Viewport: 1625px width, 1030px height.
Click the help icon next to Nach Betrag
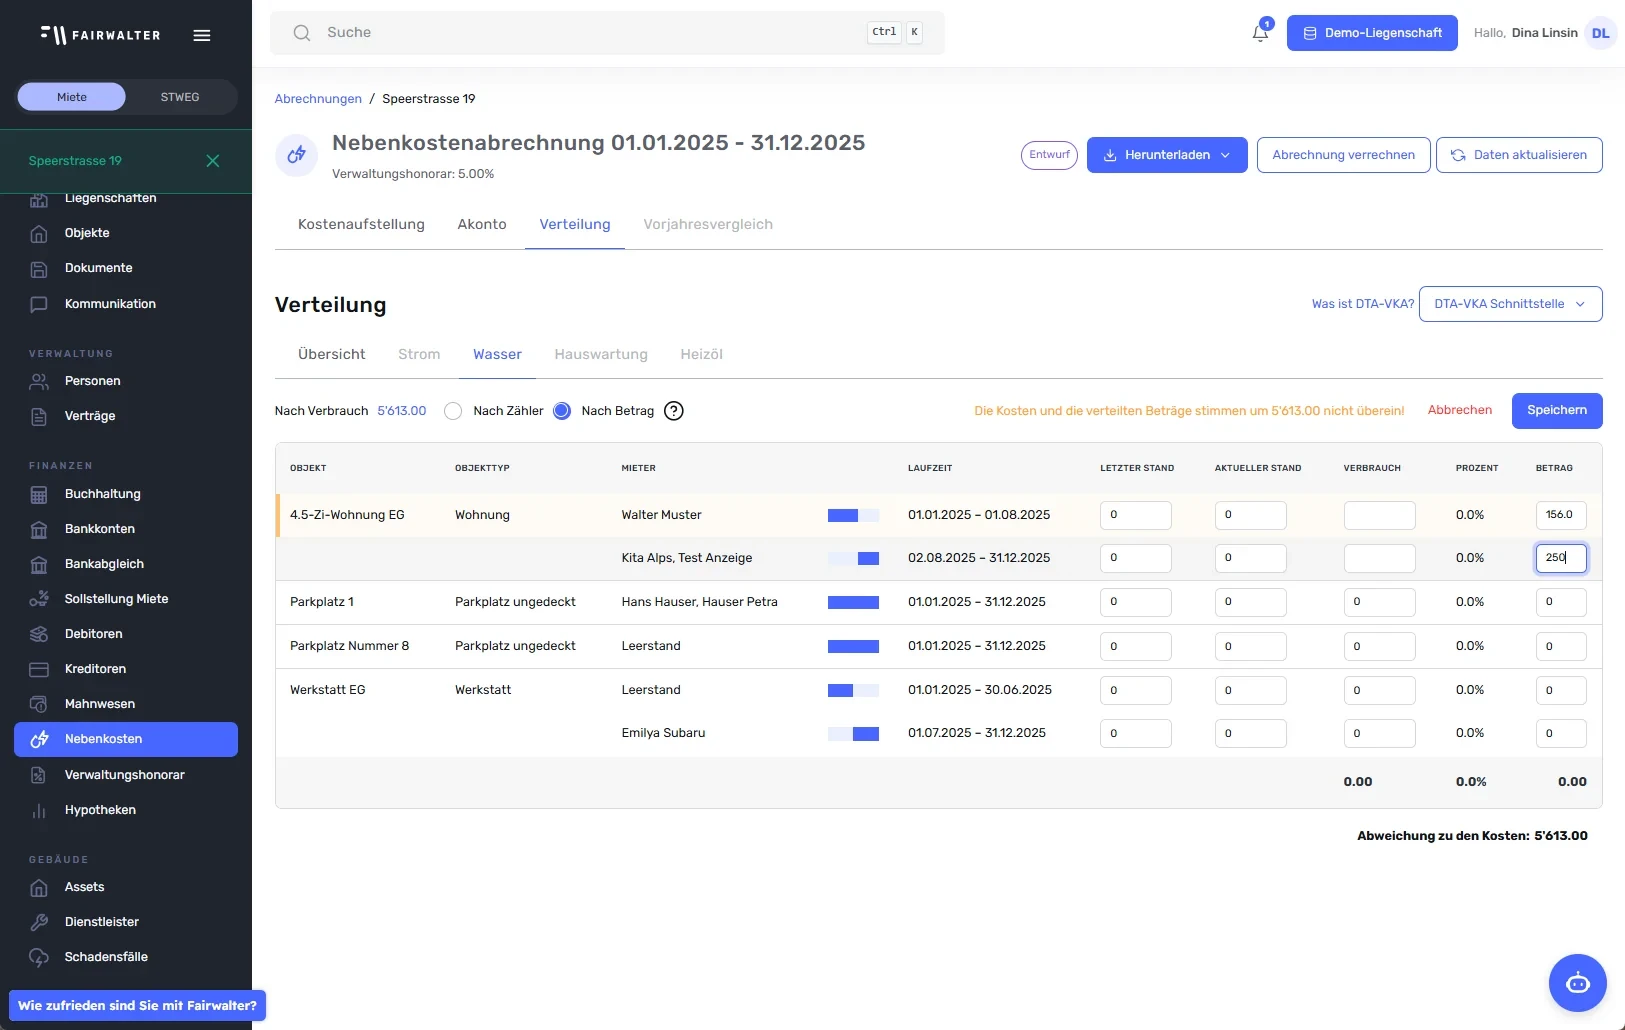click(674, 411)
